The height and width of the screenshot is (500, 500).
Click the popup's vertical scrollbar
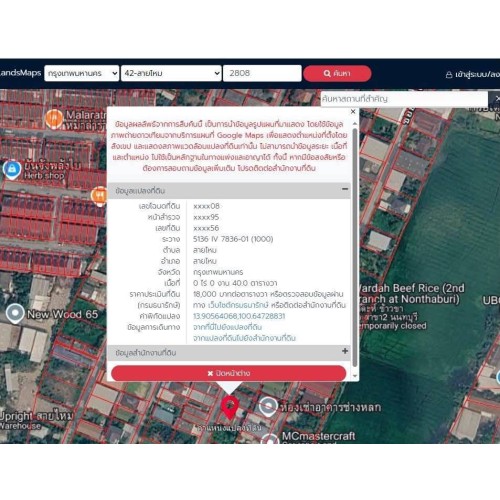[x=355, y=250]
